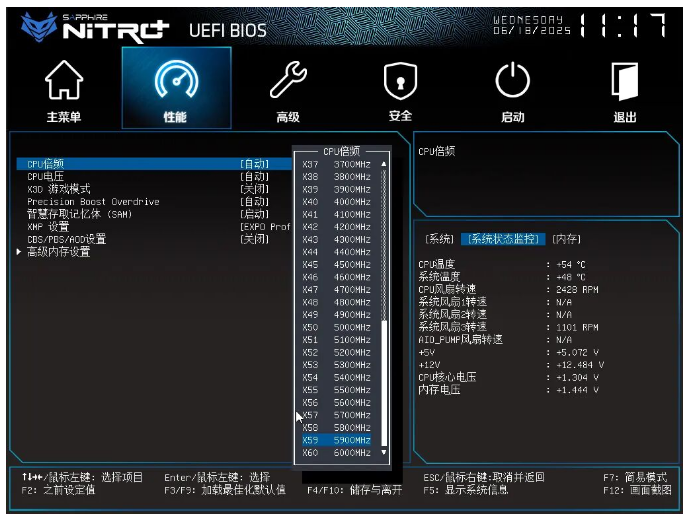The height and width of the screenshot is (520, 684).
Task: Expand 高级内存设置 submenu
Action: (x=58, y=252)
